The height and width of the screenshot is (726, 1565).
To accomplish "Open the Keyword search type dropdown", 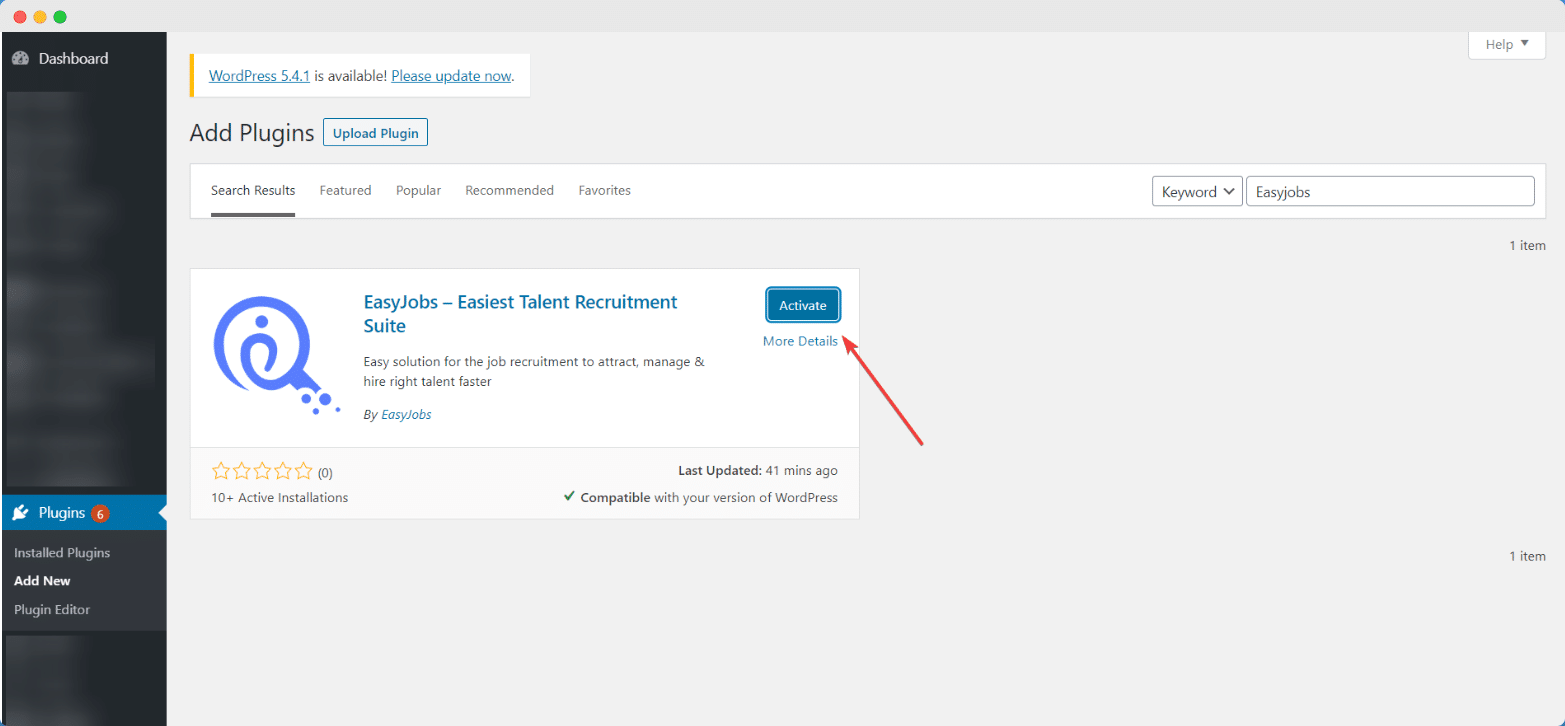I will click(x=1197, y=192).
